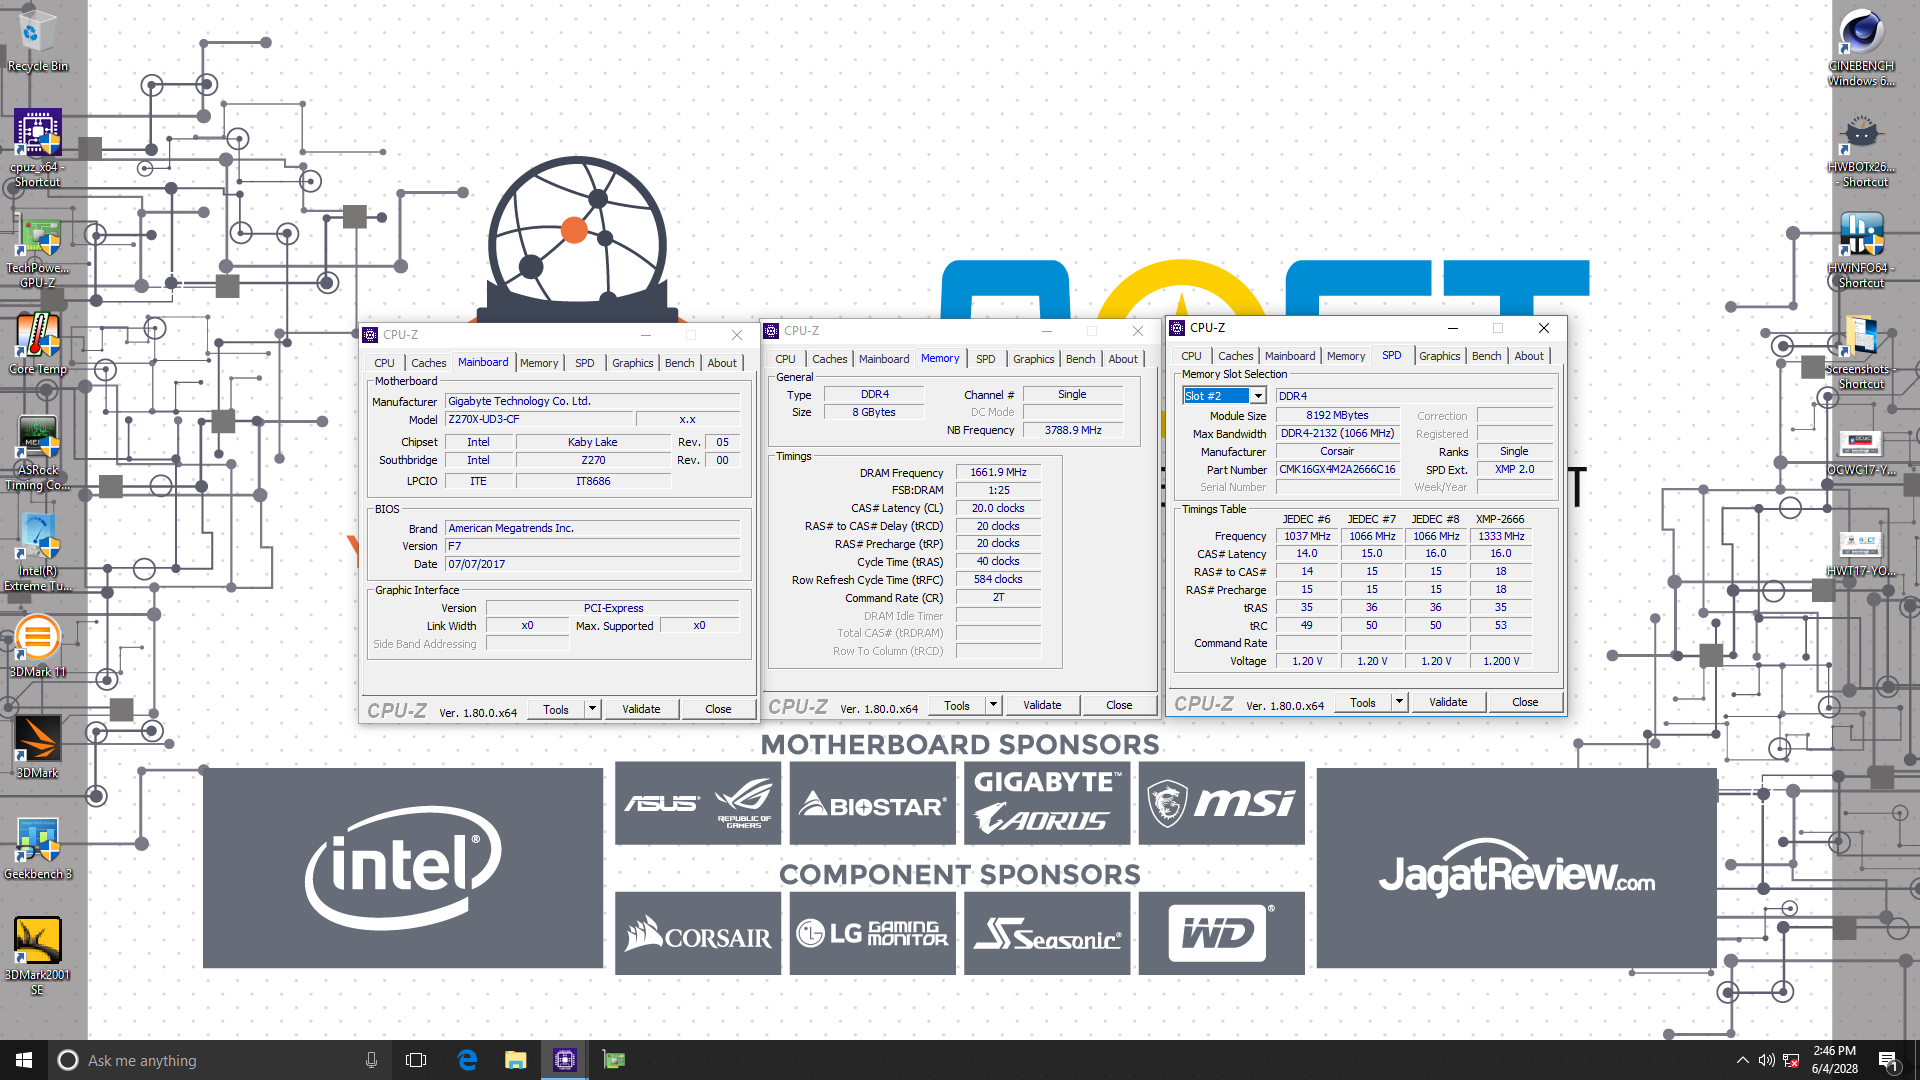
Task: Click Close button in SPD CPU-Z window
Action: point(1525,702)
